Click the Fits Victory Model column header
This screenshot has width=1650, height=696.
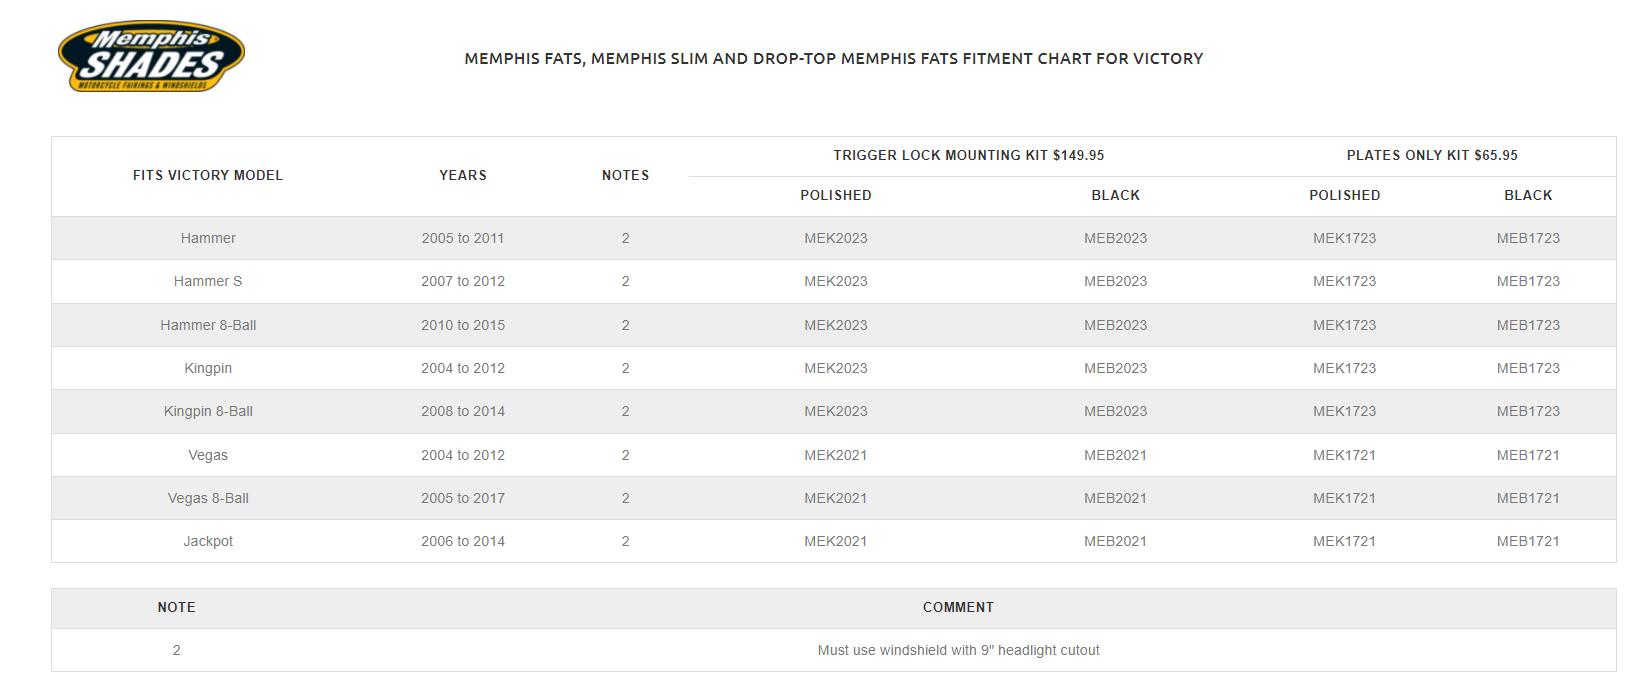coord(208,175)
